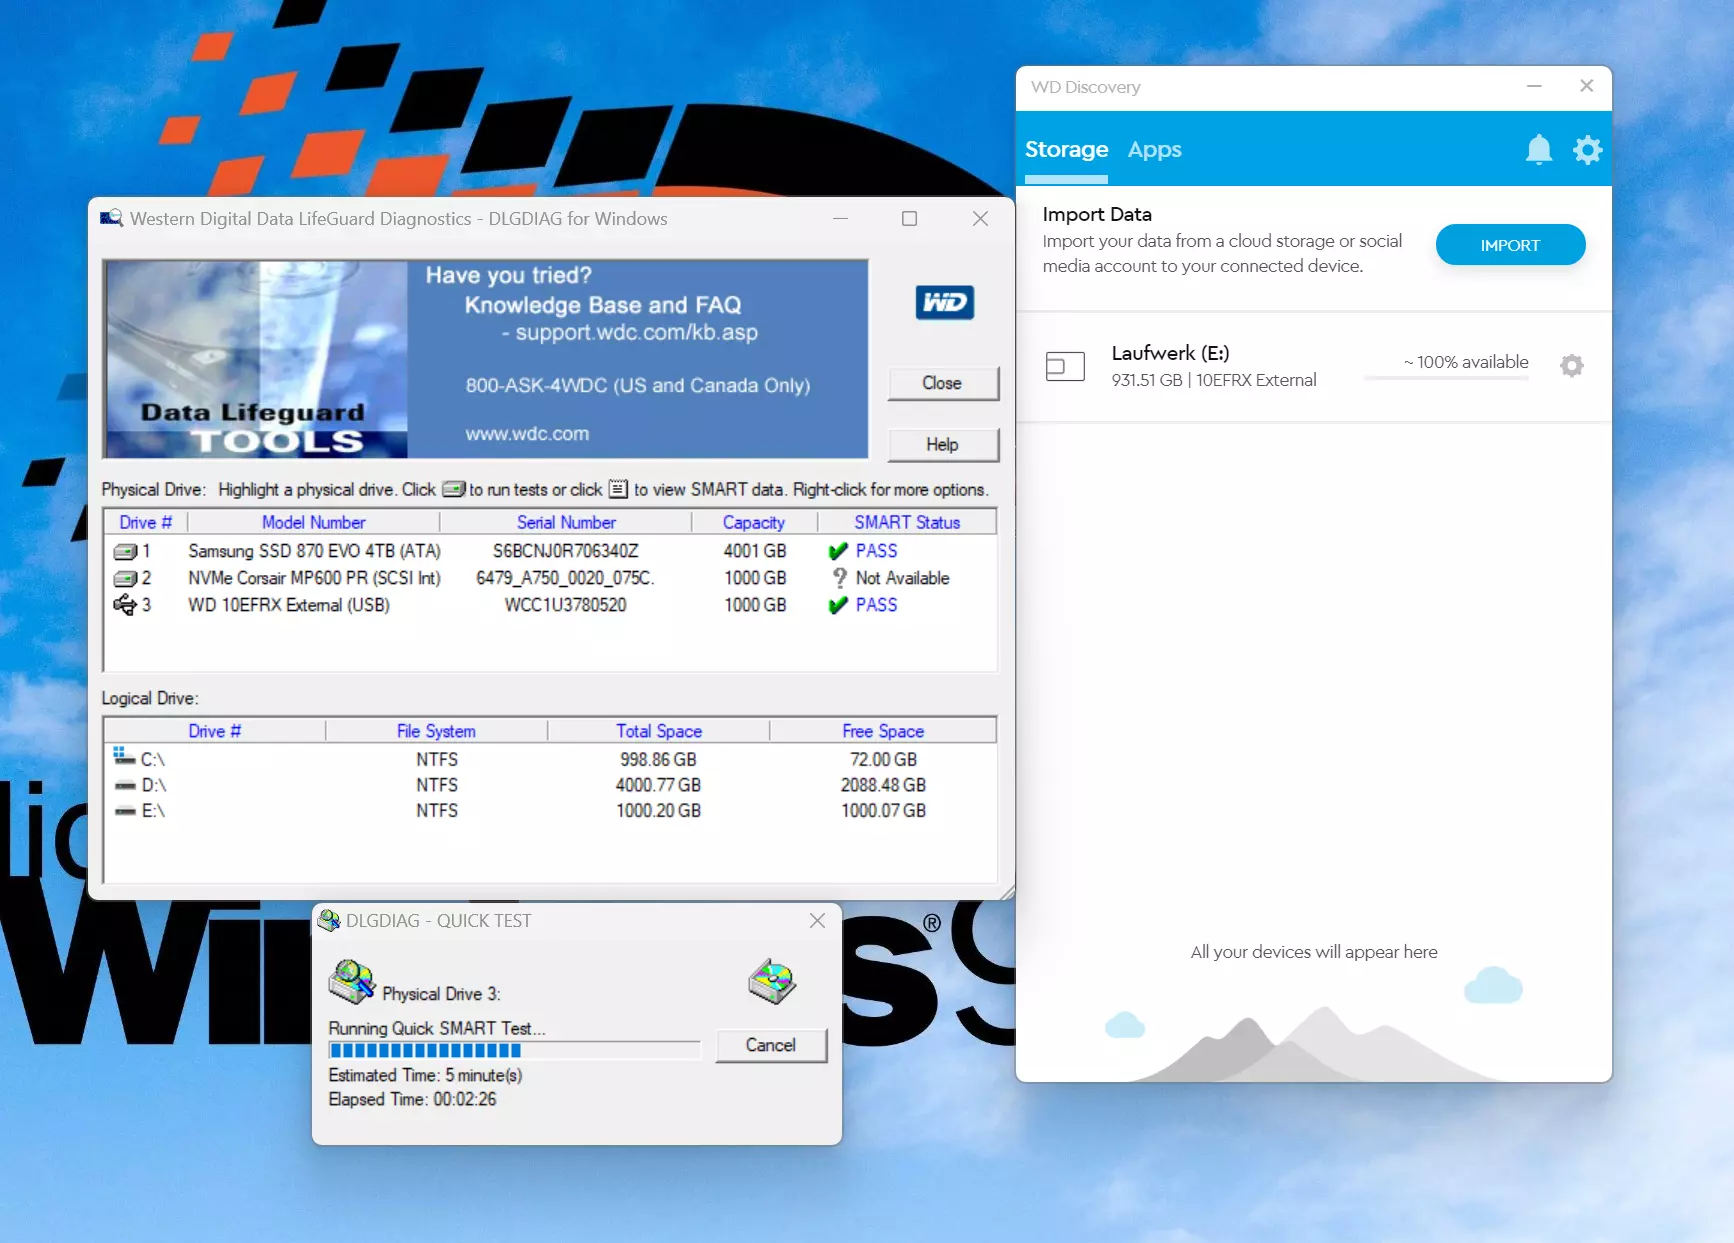1734x1243 pixels.
Task: Click the www.wdc.com banner text
Action: pos(527,434)
